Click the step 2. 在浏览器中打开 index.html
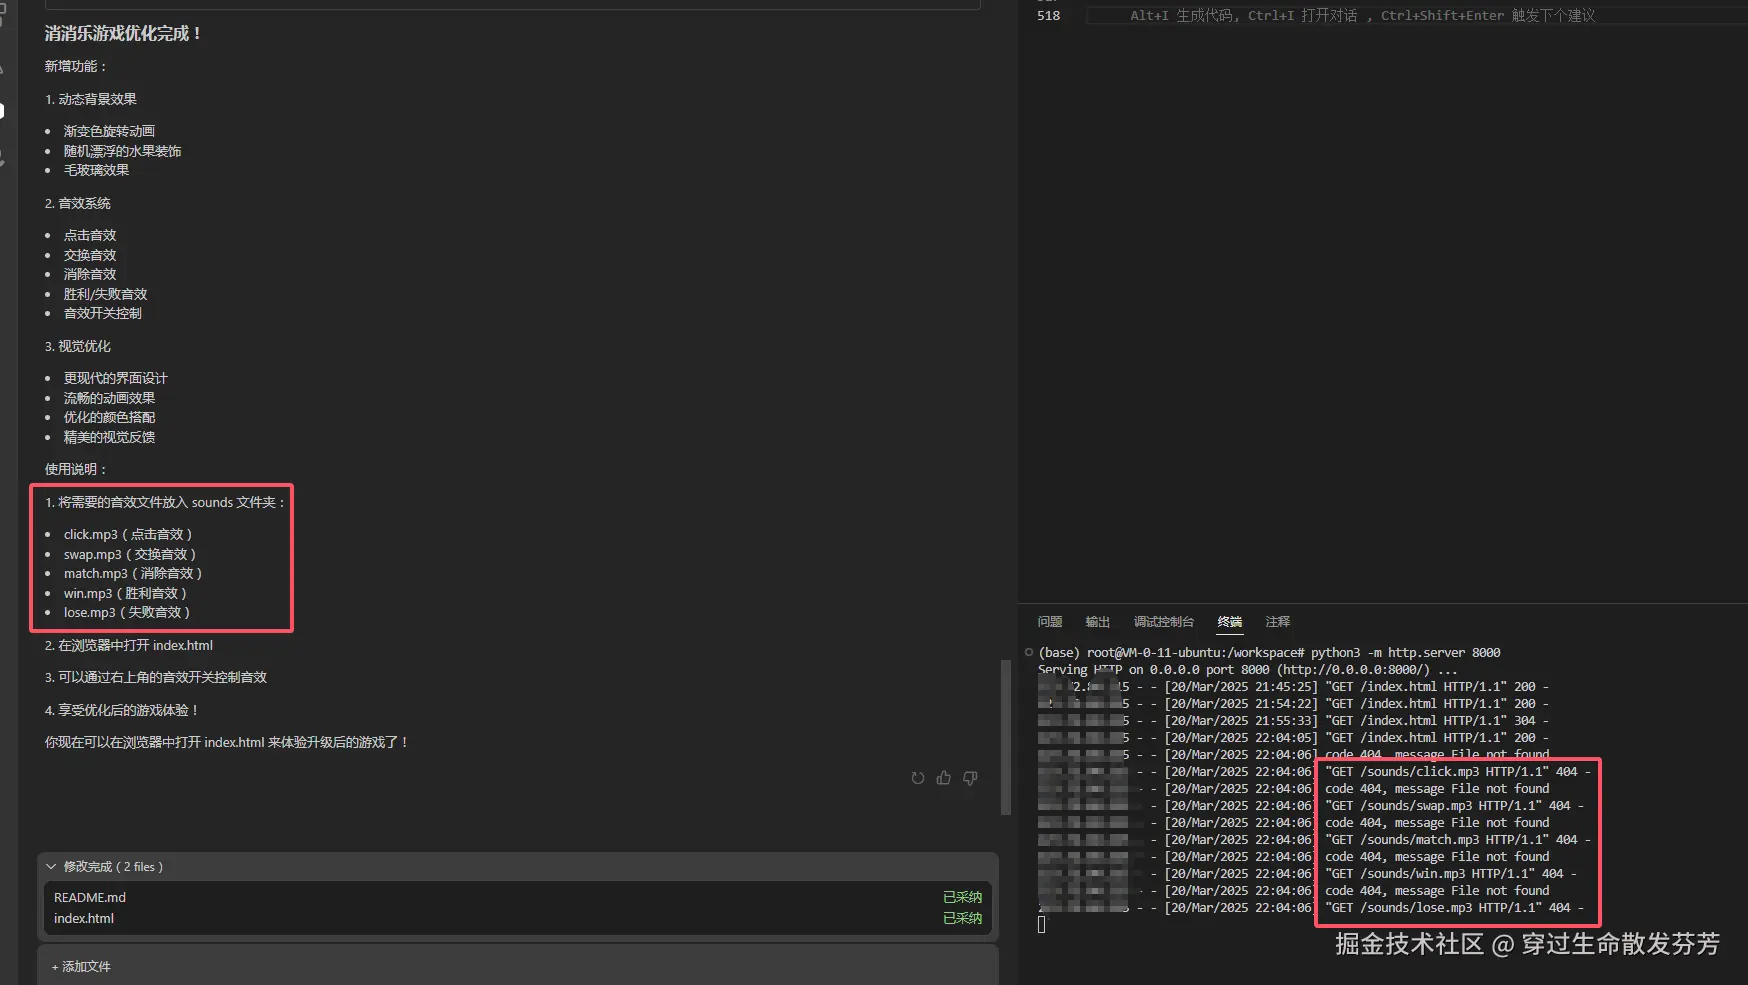The width and height of the screenshot is (1748, 985). coord(129,646)
